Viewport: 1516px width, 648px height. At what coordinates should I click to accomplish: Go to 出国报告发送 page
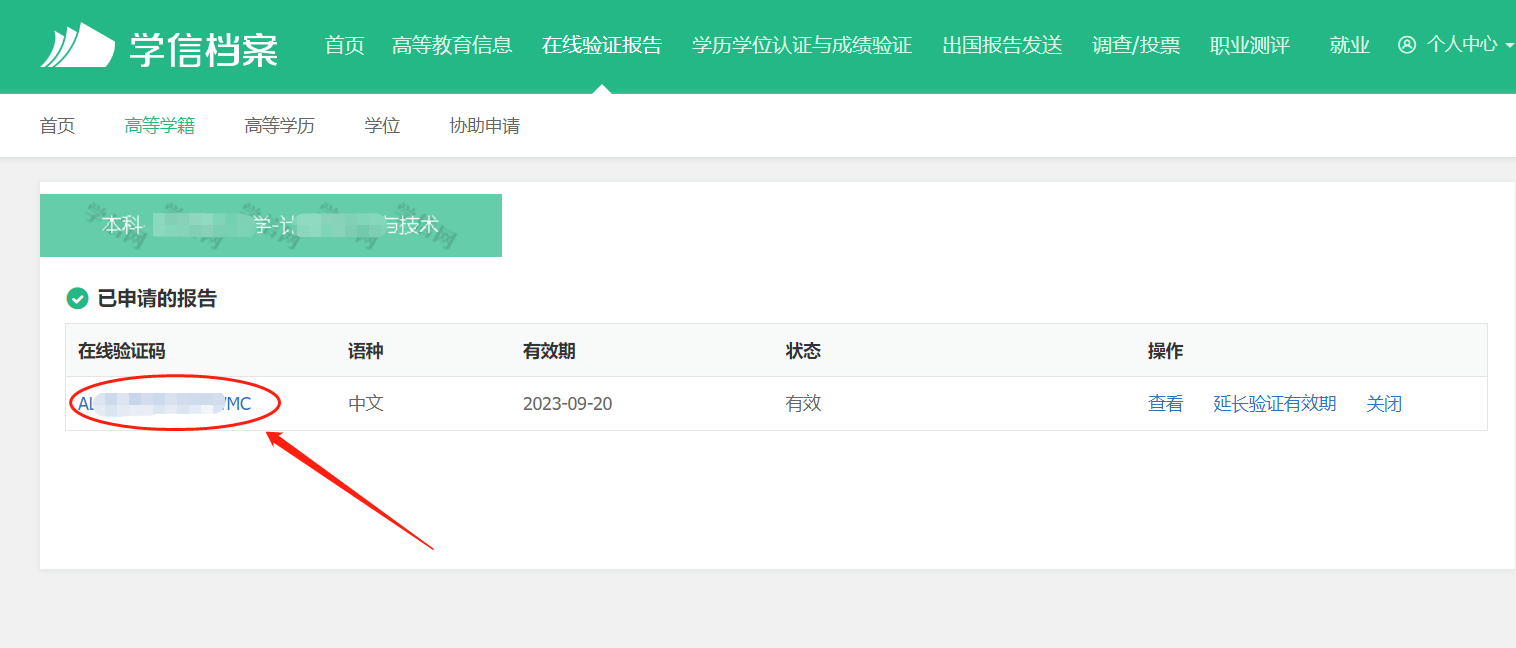click(1001, 45)
